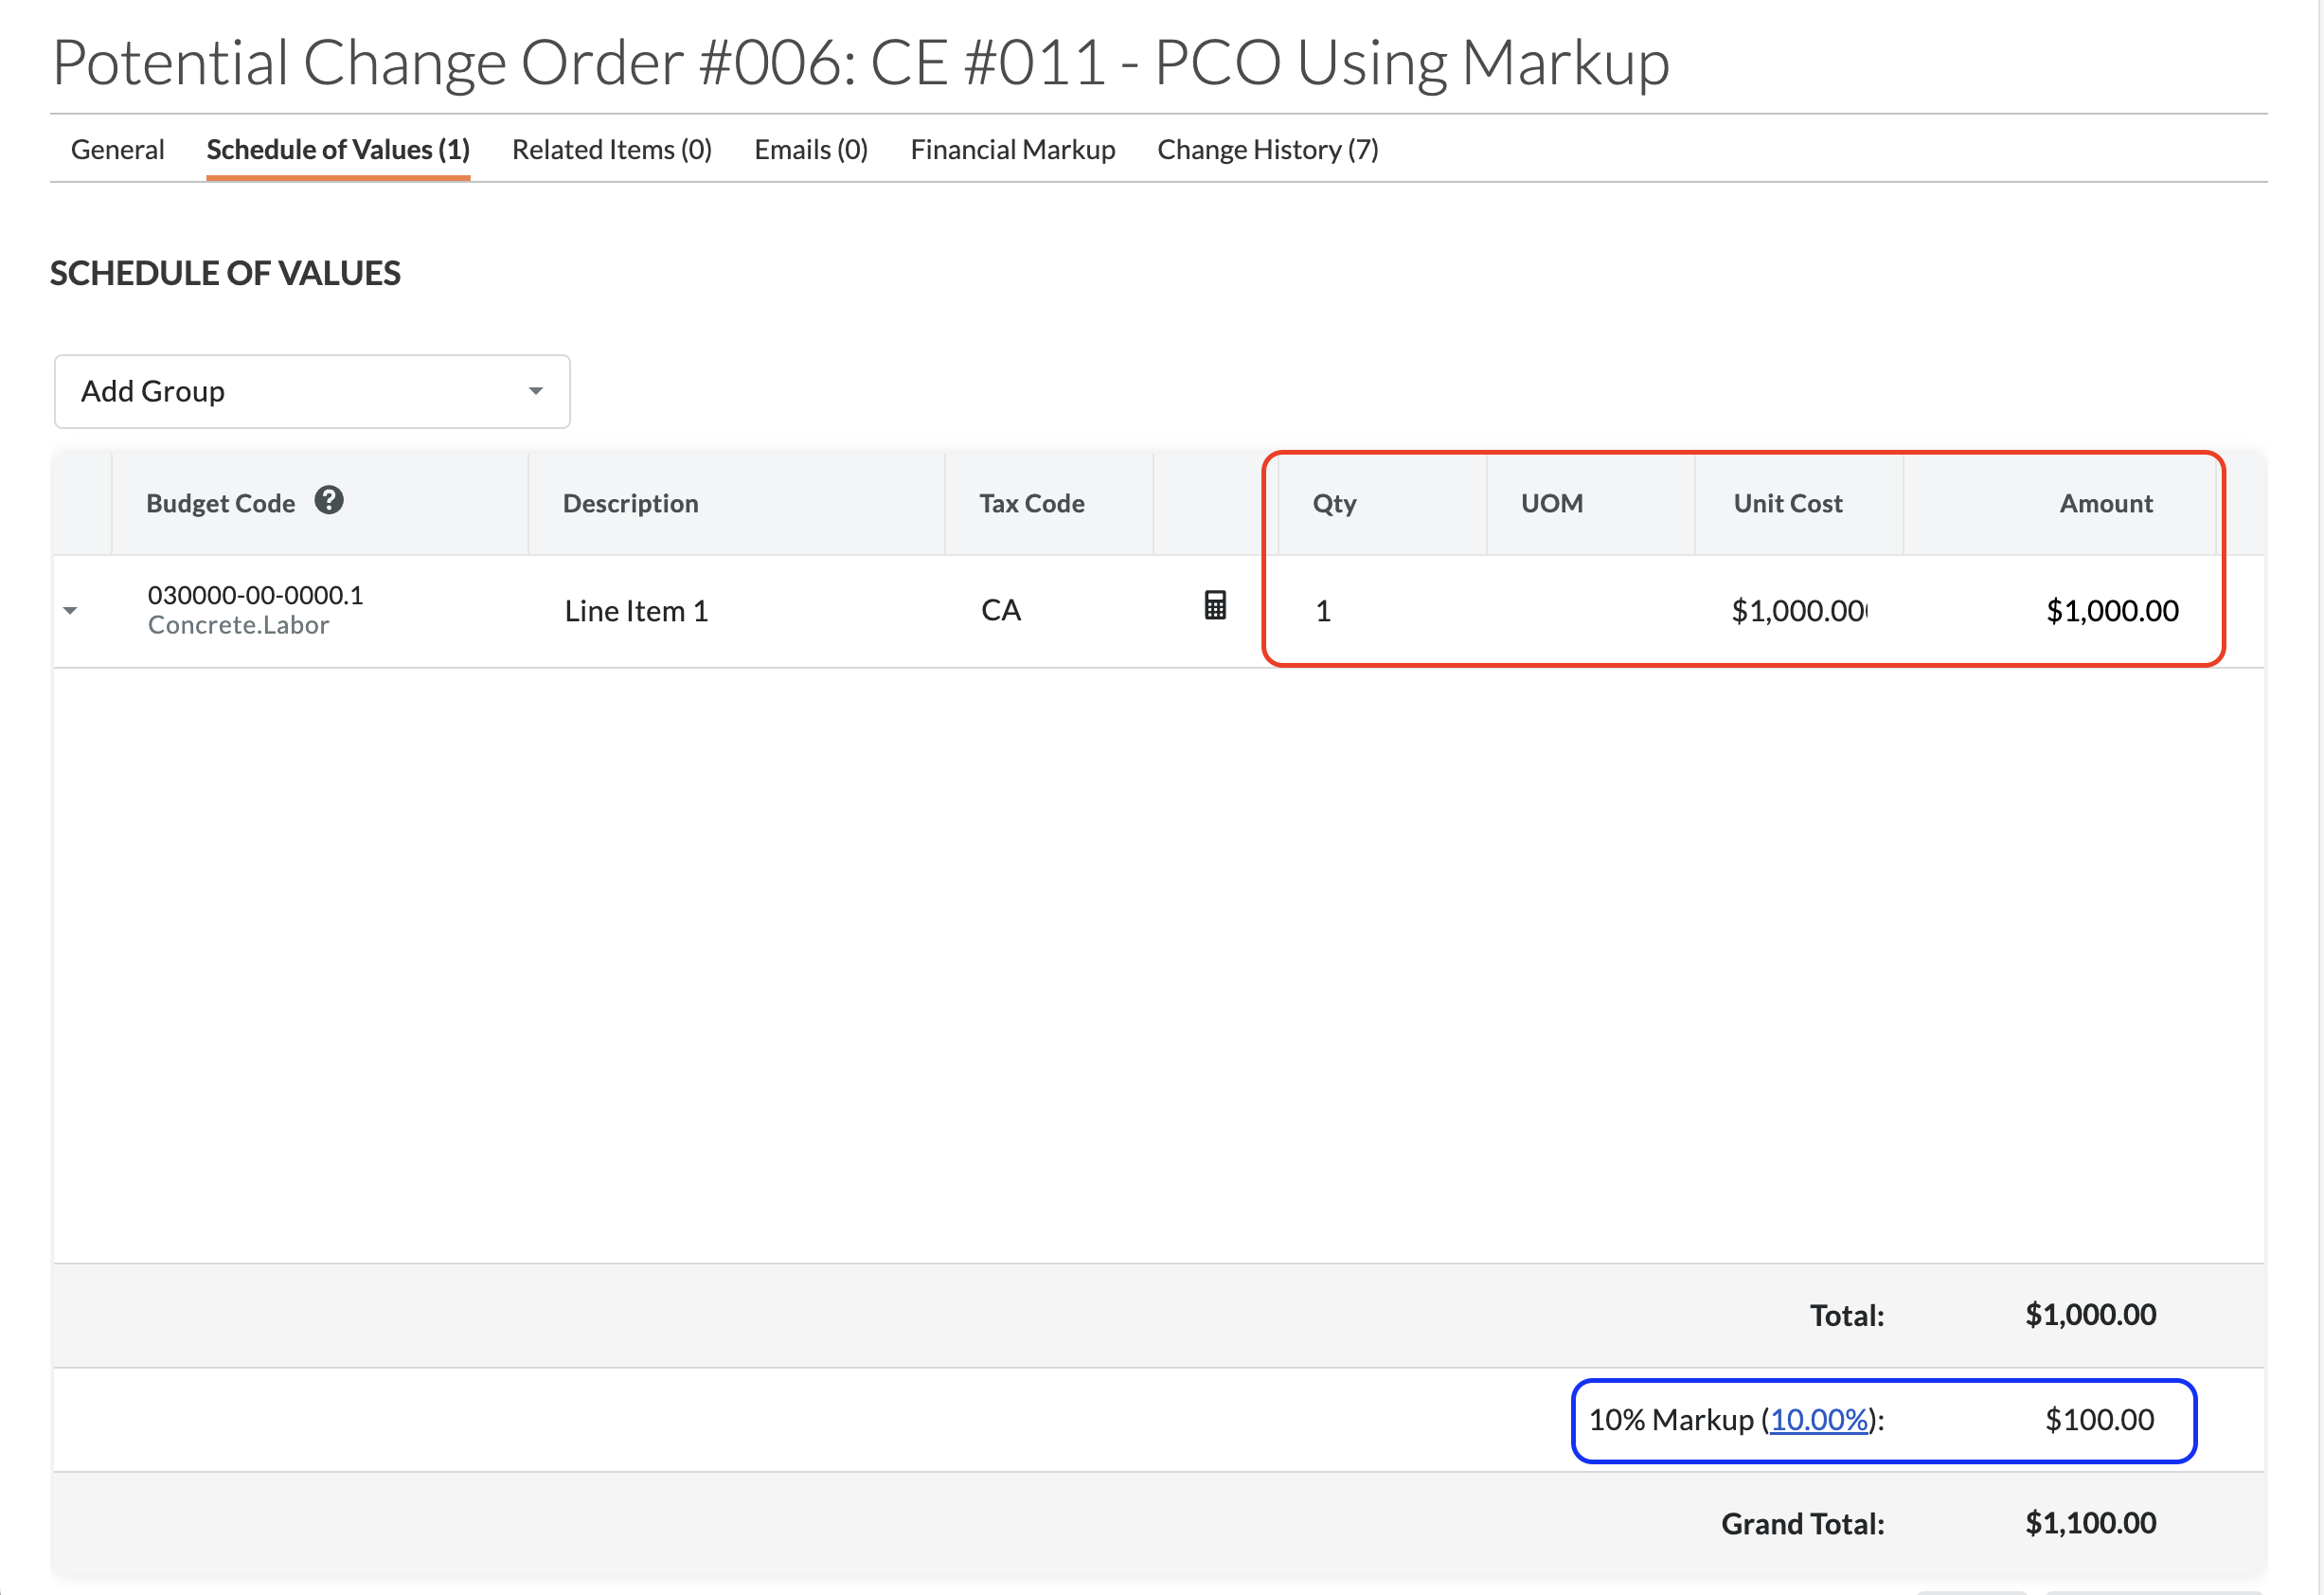Click the Budget Code help question mark icon
The height and width of the screenshot is (1595, 2324).
(329, 500)
